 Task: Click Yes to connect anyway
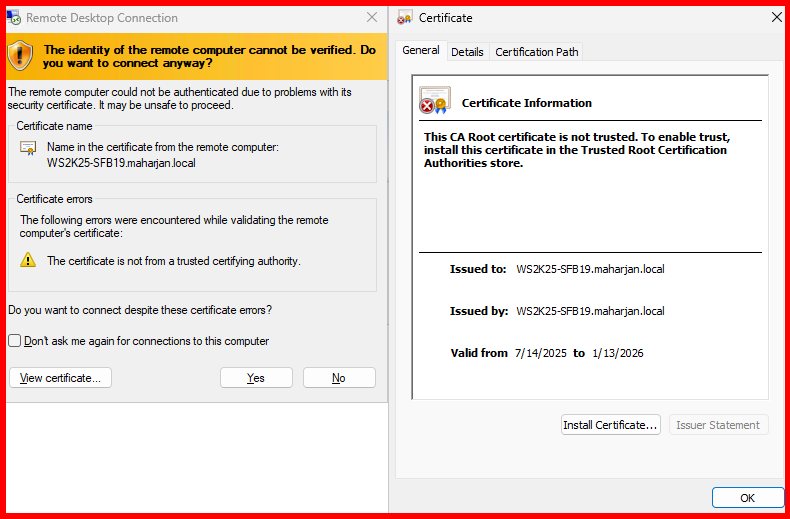pyautogui.click(x=256, y=378)
